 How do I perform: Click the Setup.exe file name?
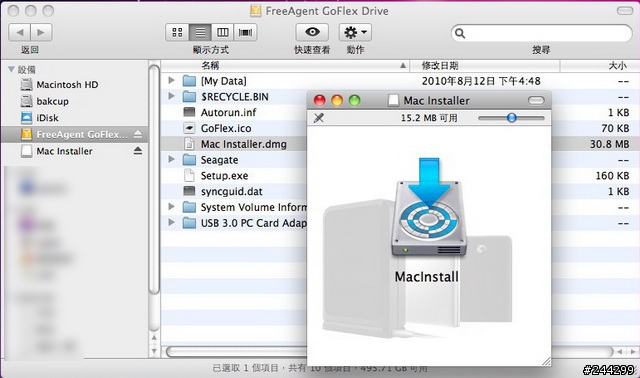(224, 176)
